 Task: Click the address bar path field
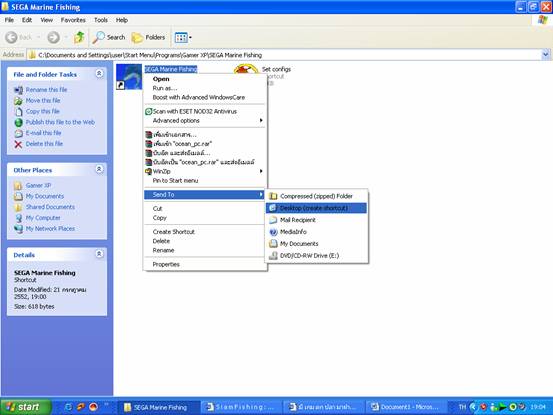coord(284,55)
